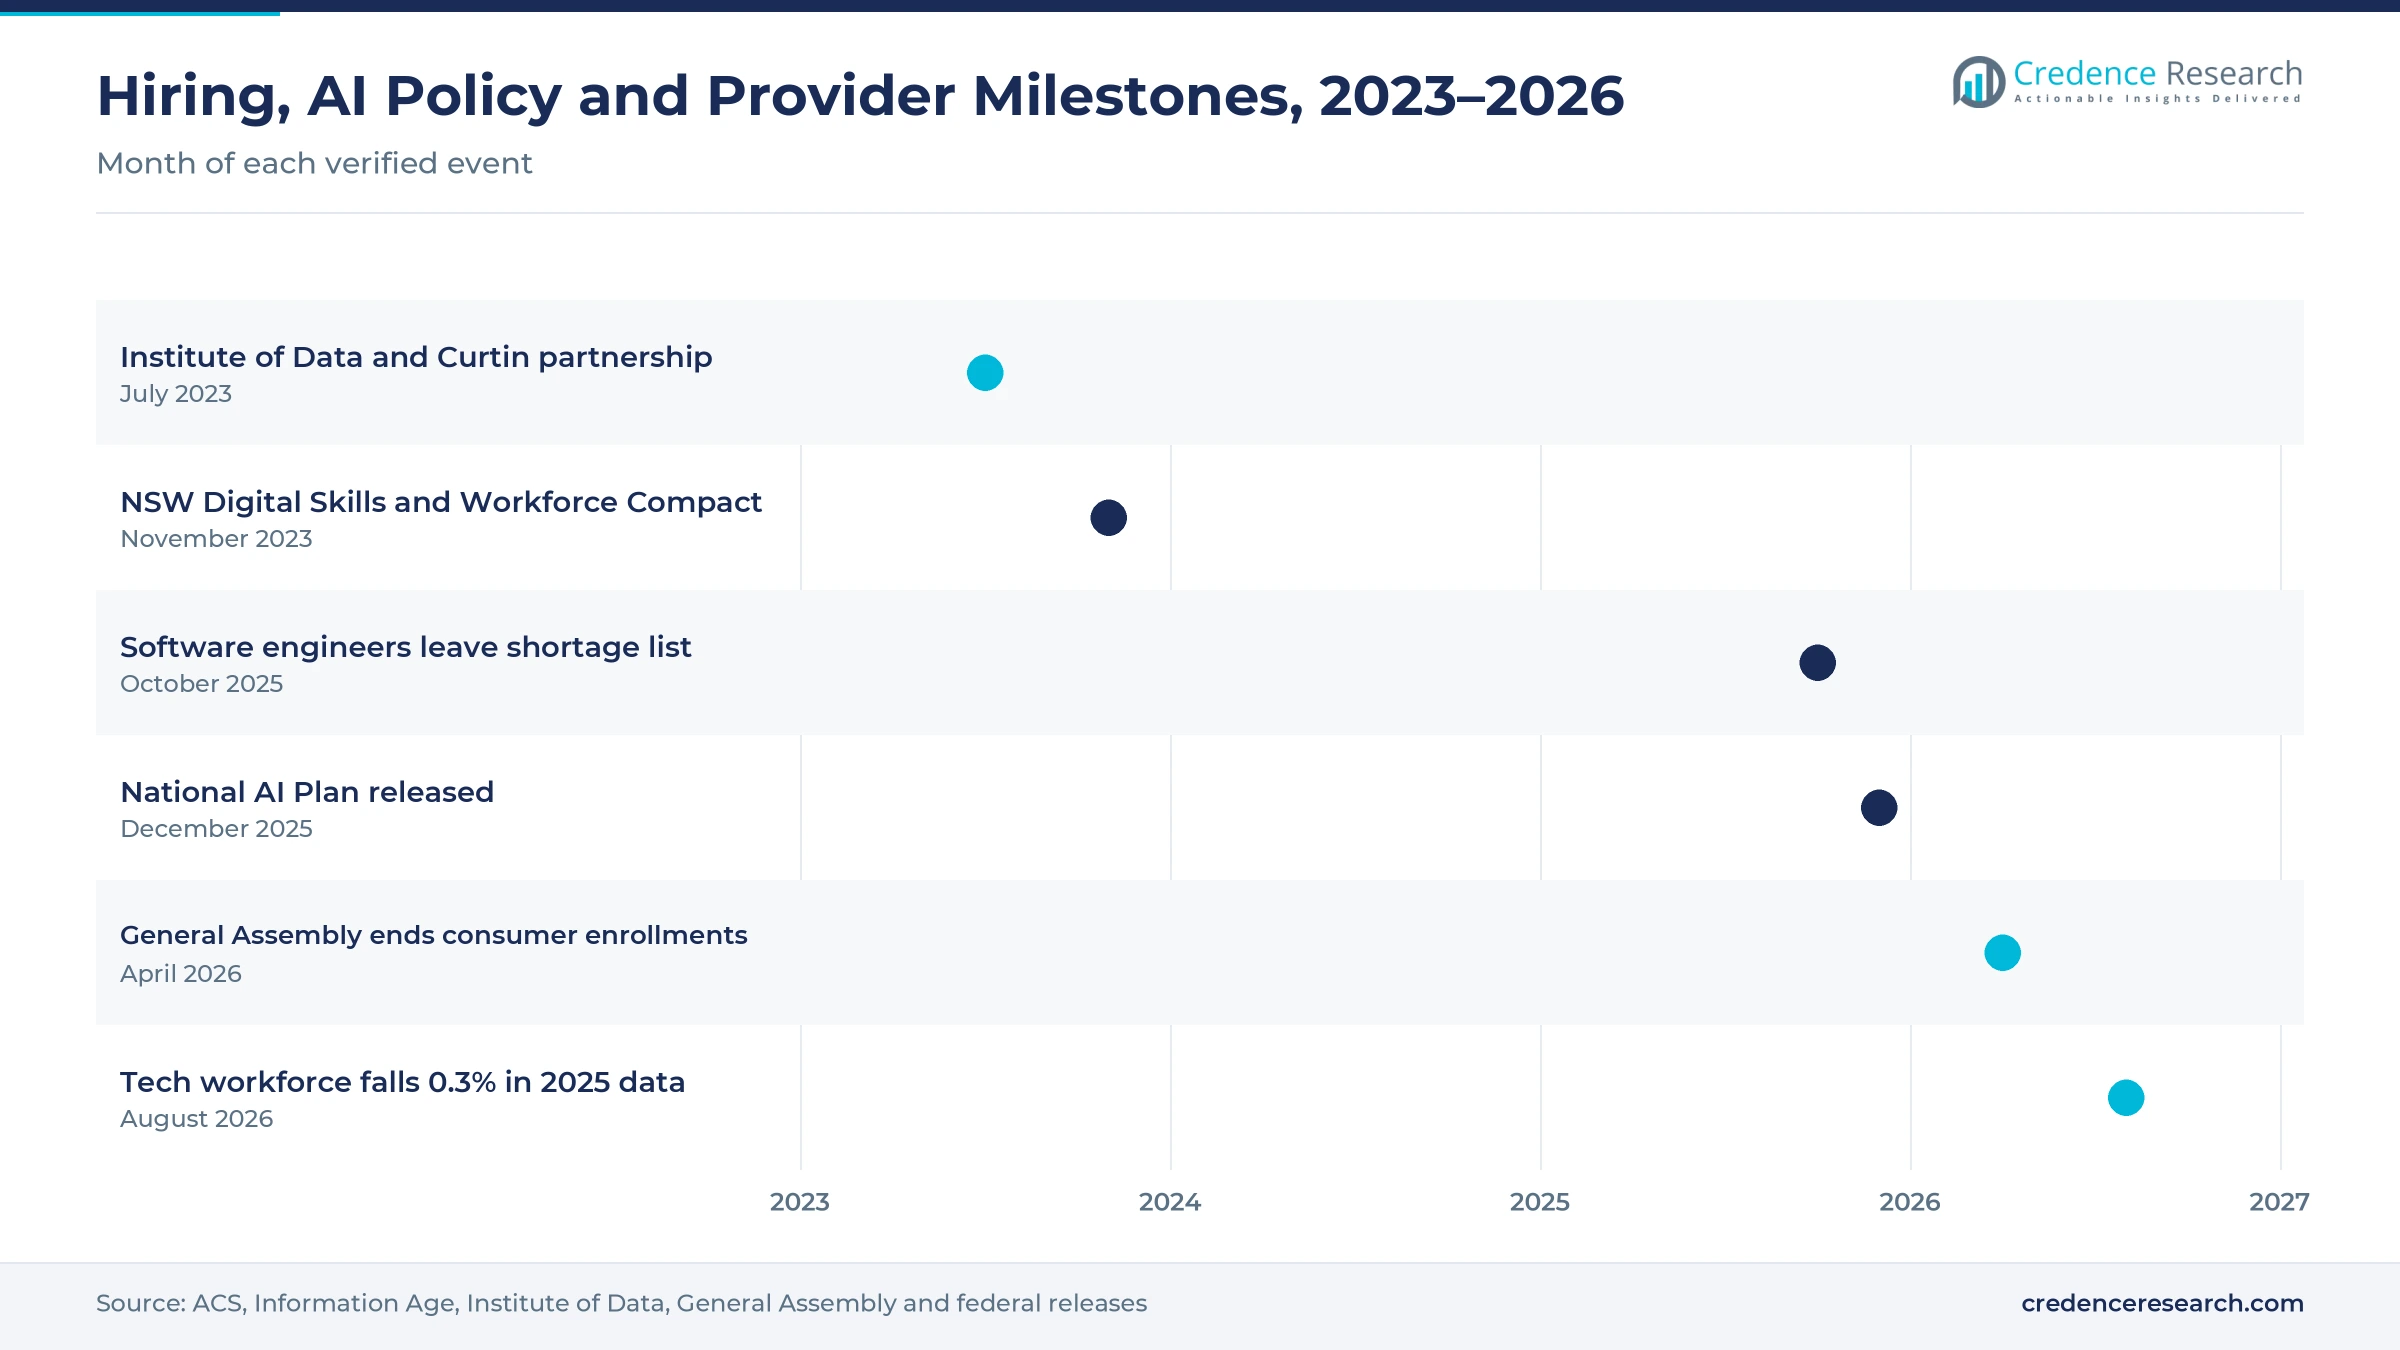Click the subtitle 'Month of each verified event'
The height and width of the screenshot is (1350, 2400).
coord(314,163)
